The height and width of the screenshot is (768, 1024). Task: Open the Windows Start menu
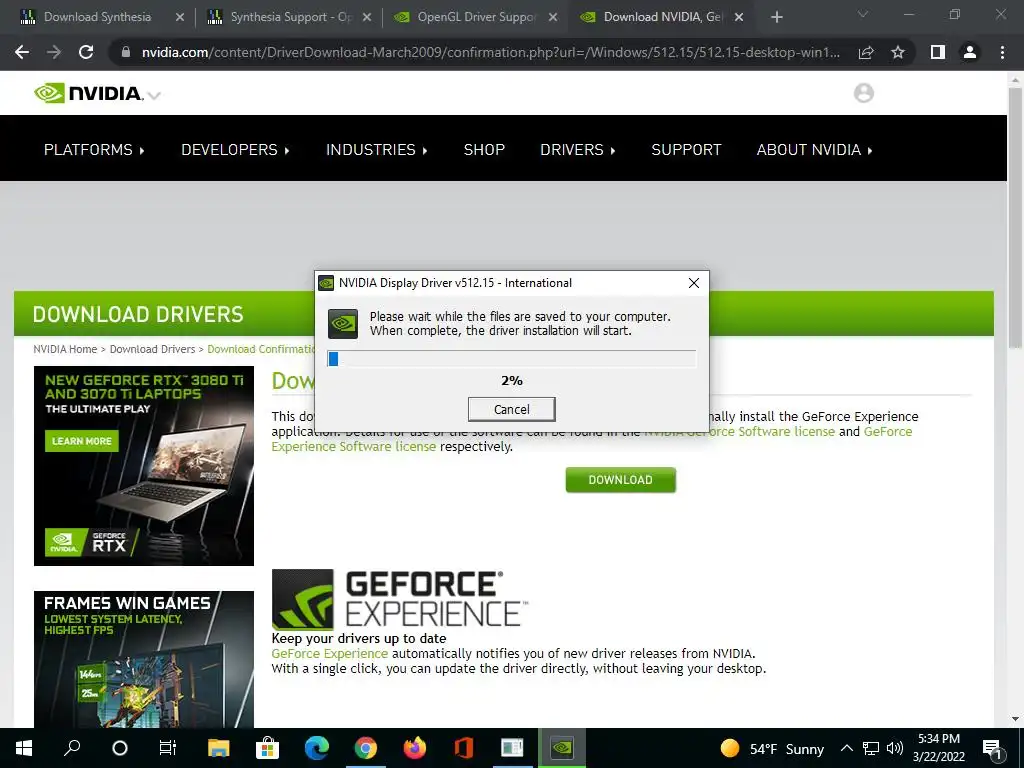tap(24, 748)
